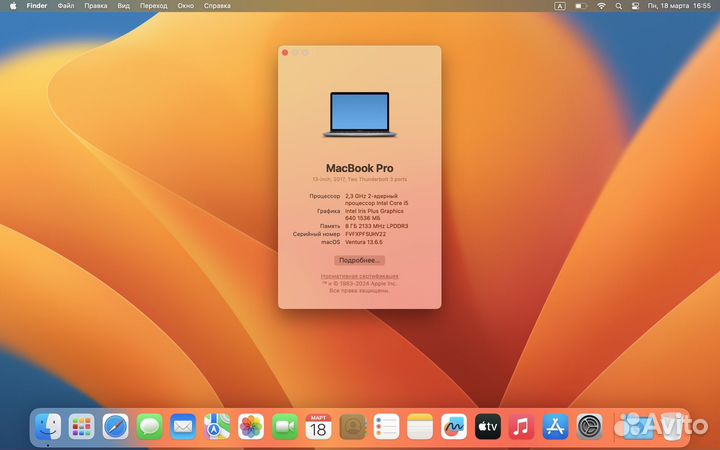720x450 pixels.
Task: Open the Файл menu
Action: [66, 6]
